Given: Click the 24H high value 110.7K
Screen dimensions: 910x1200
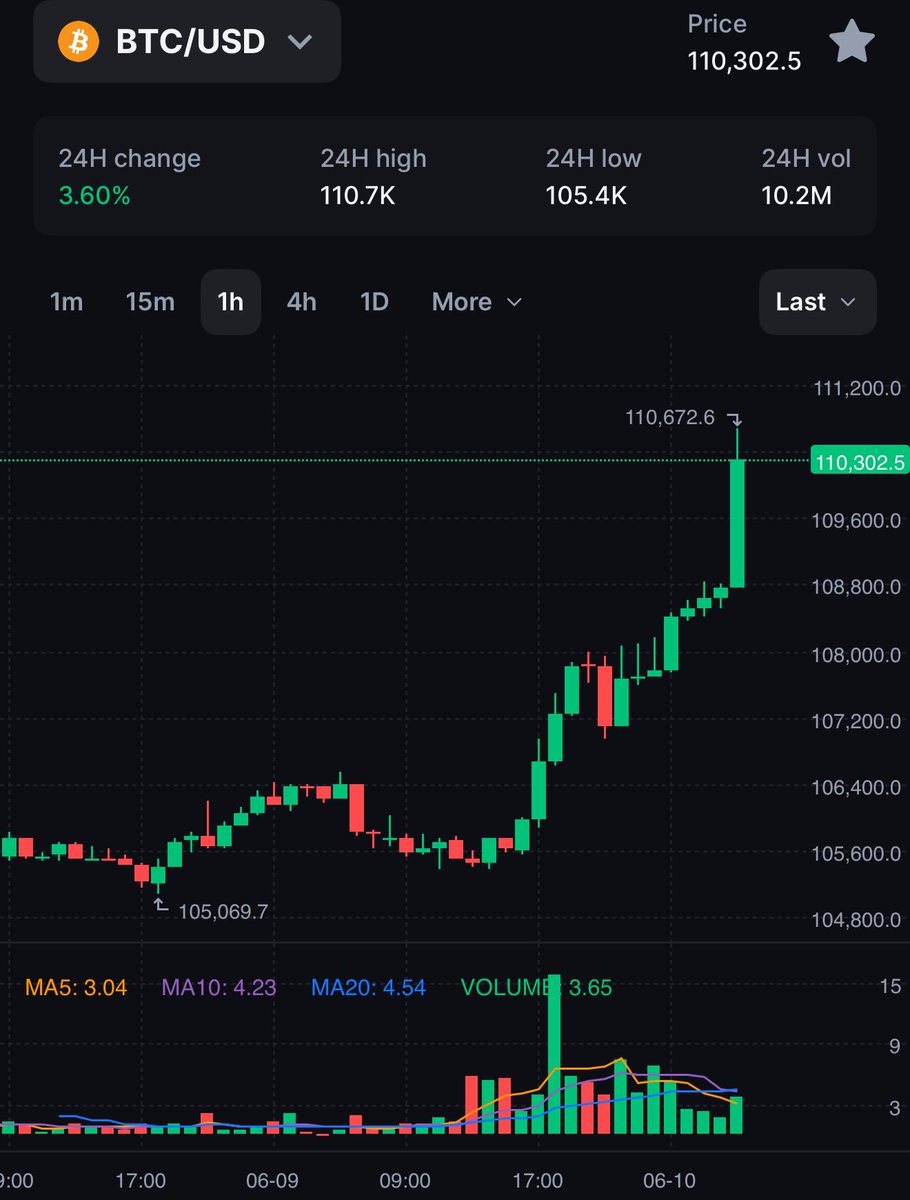Looking at the screenshot, I should click(357, 195).
